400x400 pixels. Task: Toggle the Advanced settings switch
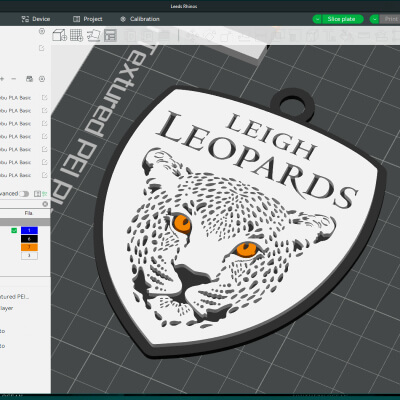pyautogui.click(x=24, y=194)
